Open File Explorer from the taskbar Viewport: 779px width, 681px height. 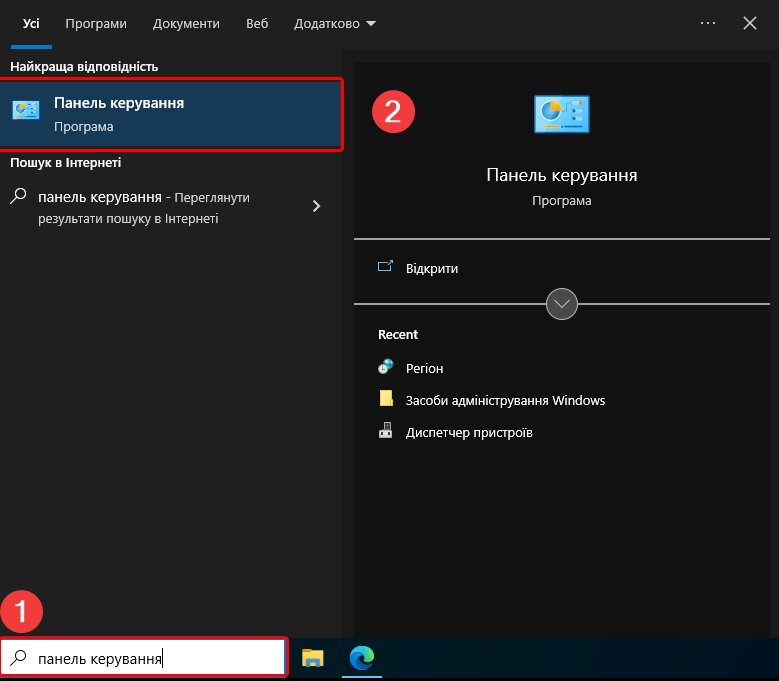tap(313, 658)
